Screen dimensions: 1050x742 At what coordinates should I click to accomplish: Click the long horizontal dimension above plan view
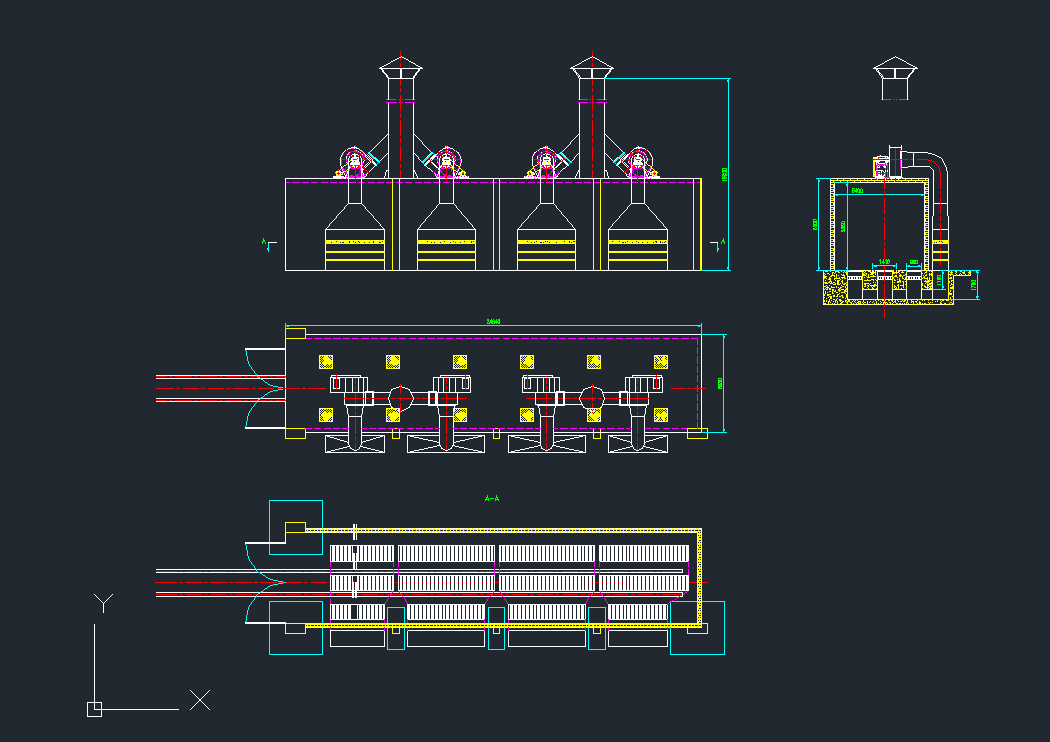[x=493, y=322]
